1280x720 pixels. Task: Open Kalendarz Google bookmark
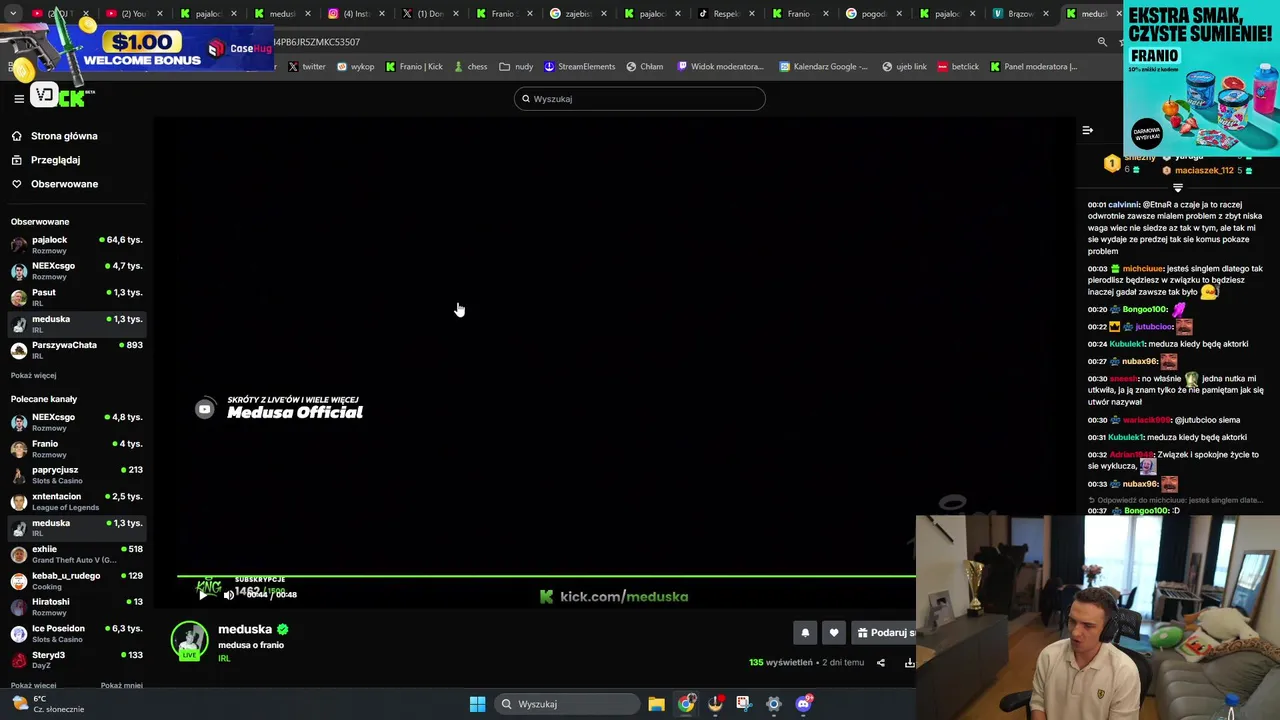point(824,67)
